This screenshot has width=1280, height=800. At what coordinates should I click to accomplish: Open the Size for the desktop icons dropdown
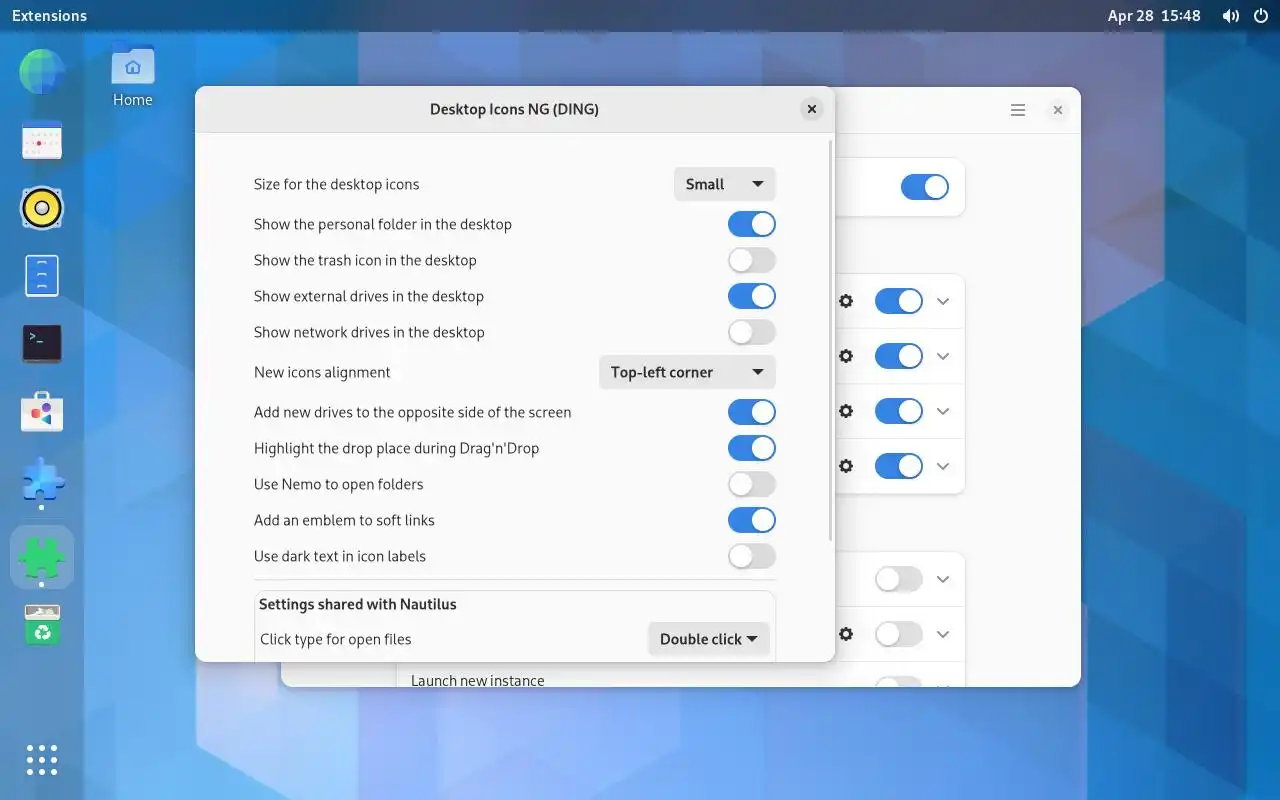click(x=725, y=184)
